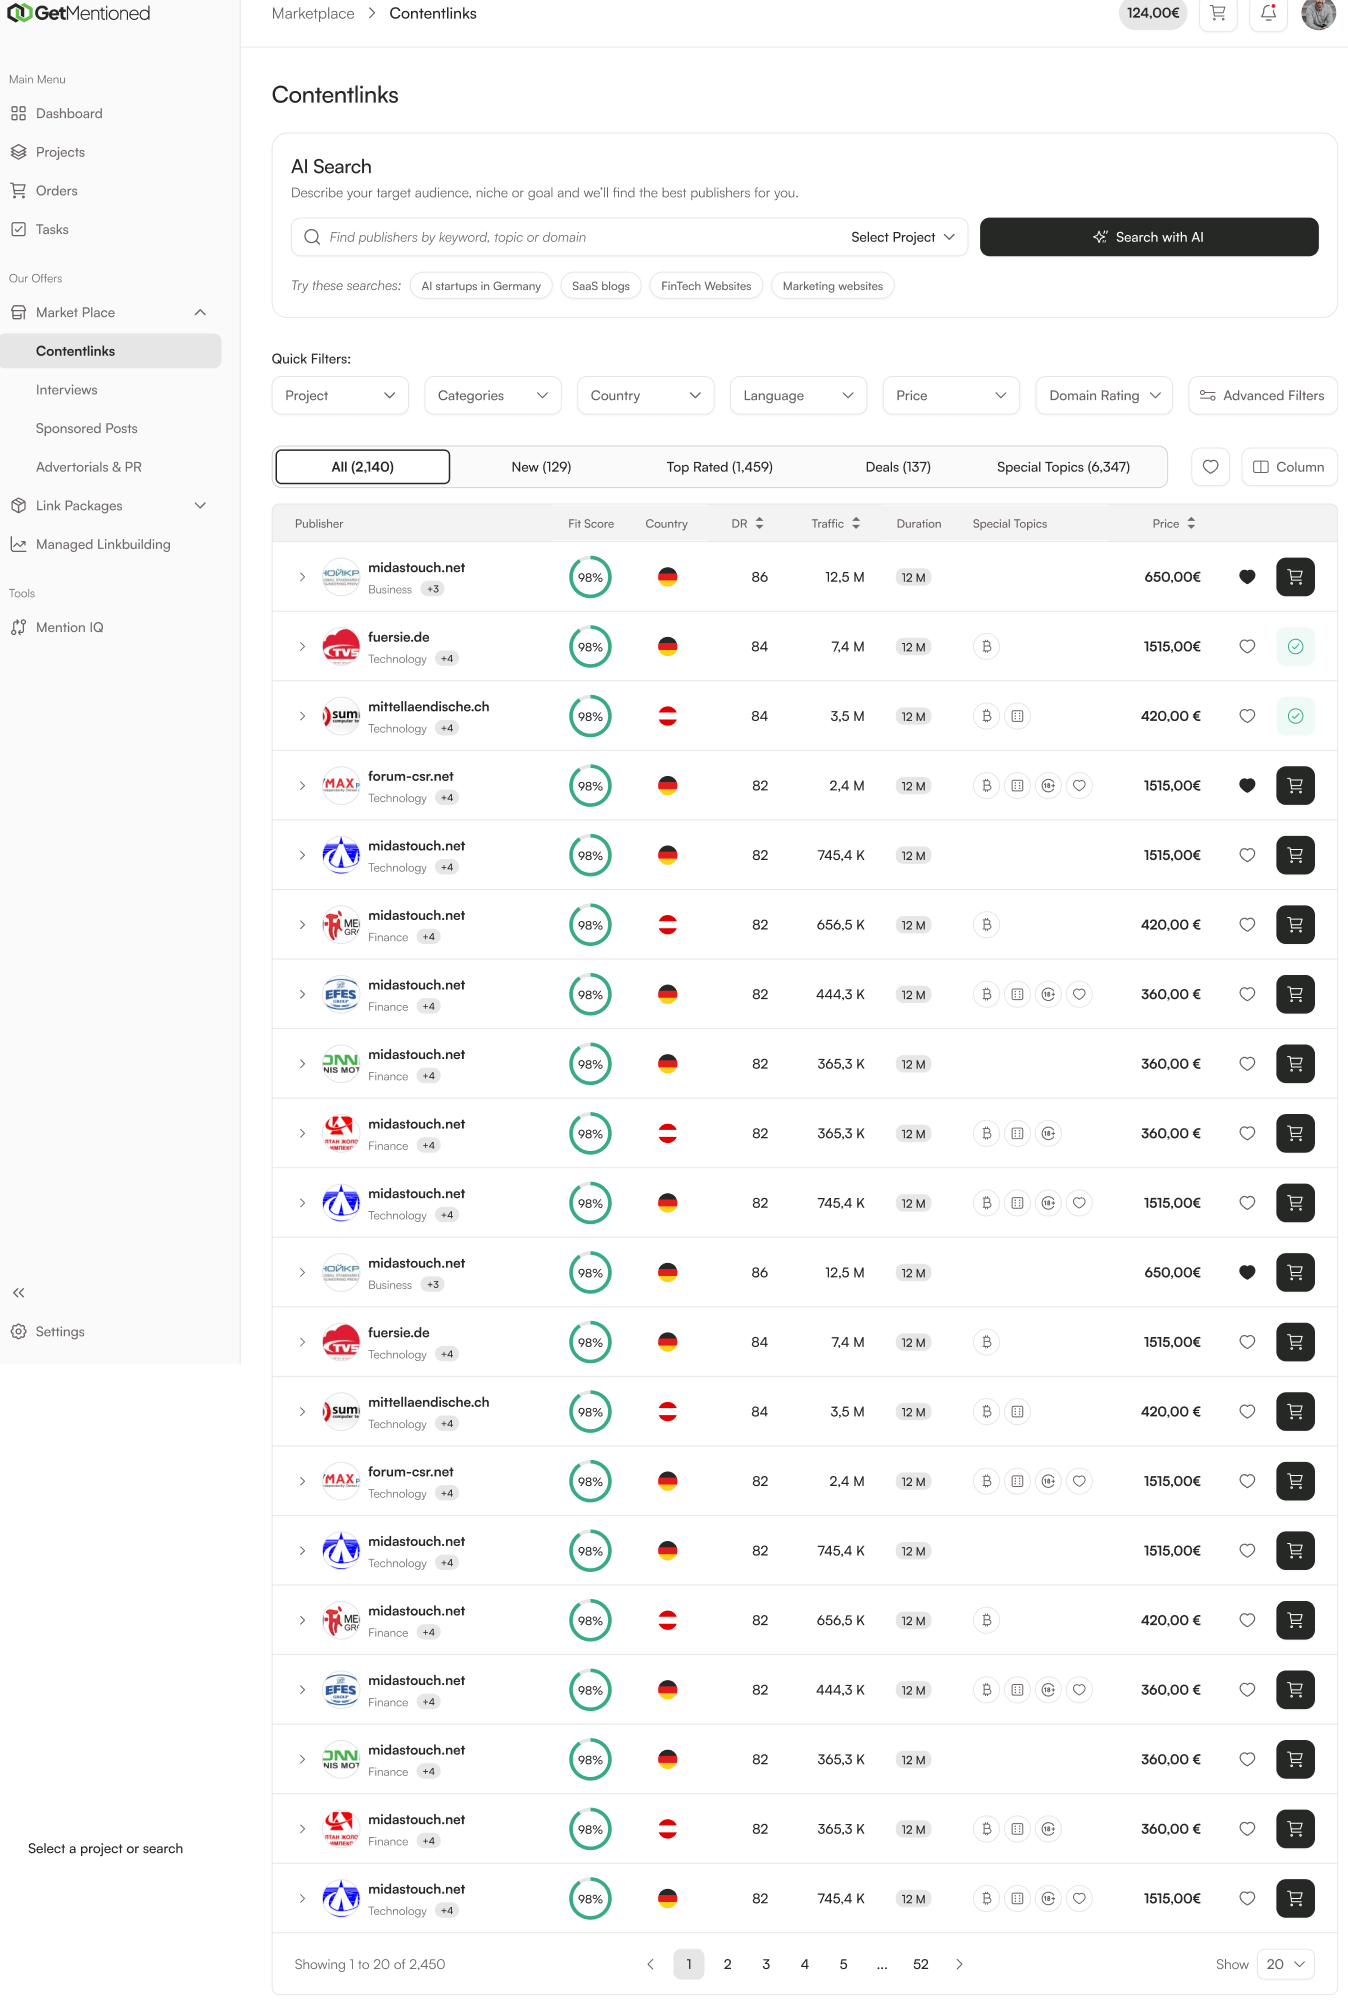This screenshot has width=1348, height=2004.
Task: Click the 'Showing 1 to 20 of 2,450' text
Action: [x=370, y=1964]
